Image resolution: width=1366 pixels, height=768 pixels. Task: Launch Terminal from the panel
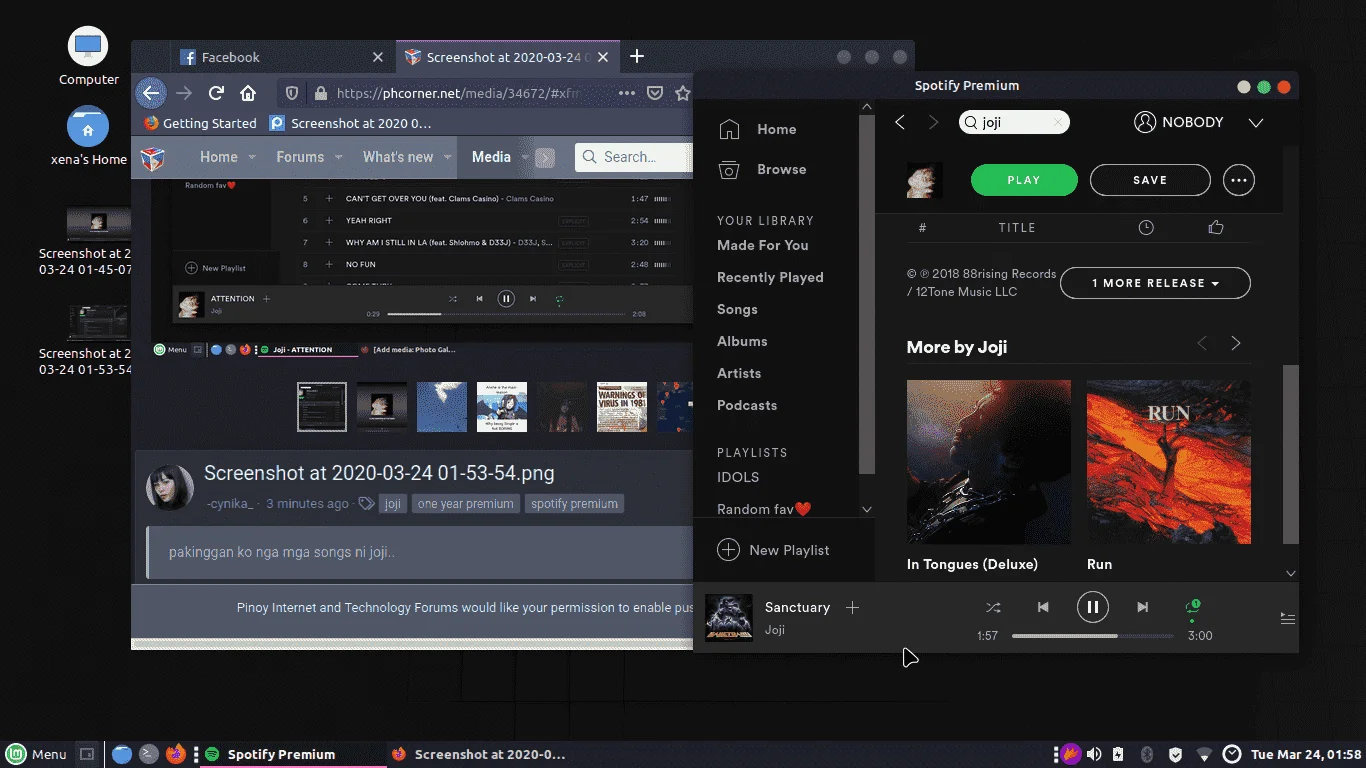click(x=149, y=754)
